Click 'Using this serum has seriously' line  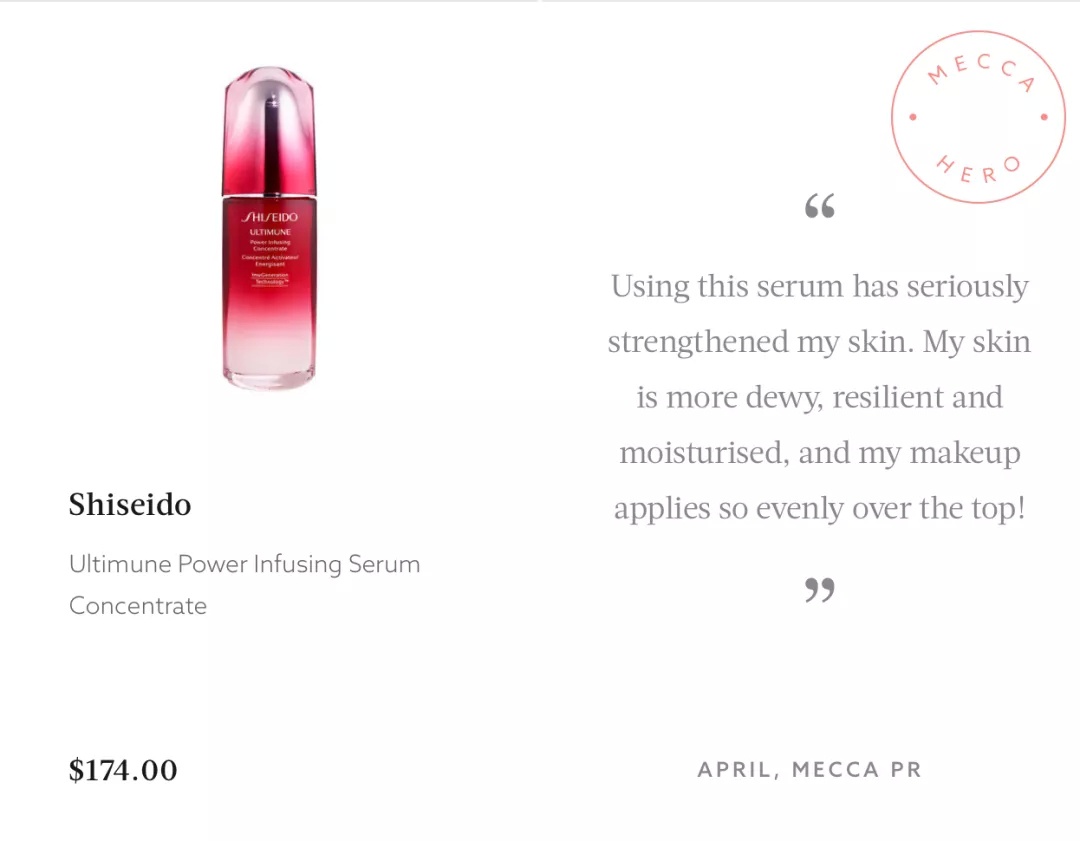(x=820, y=287)
